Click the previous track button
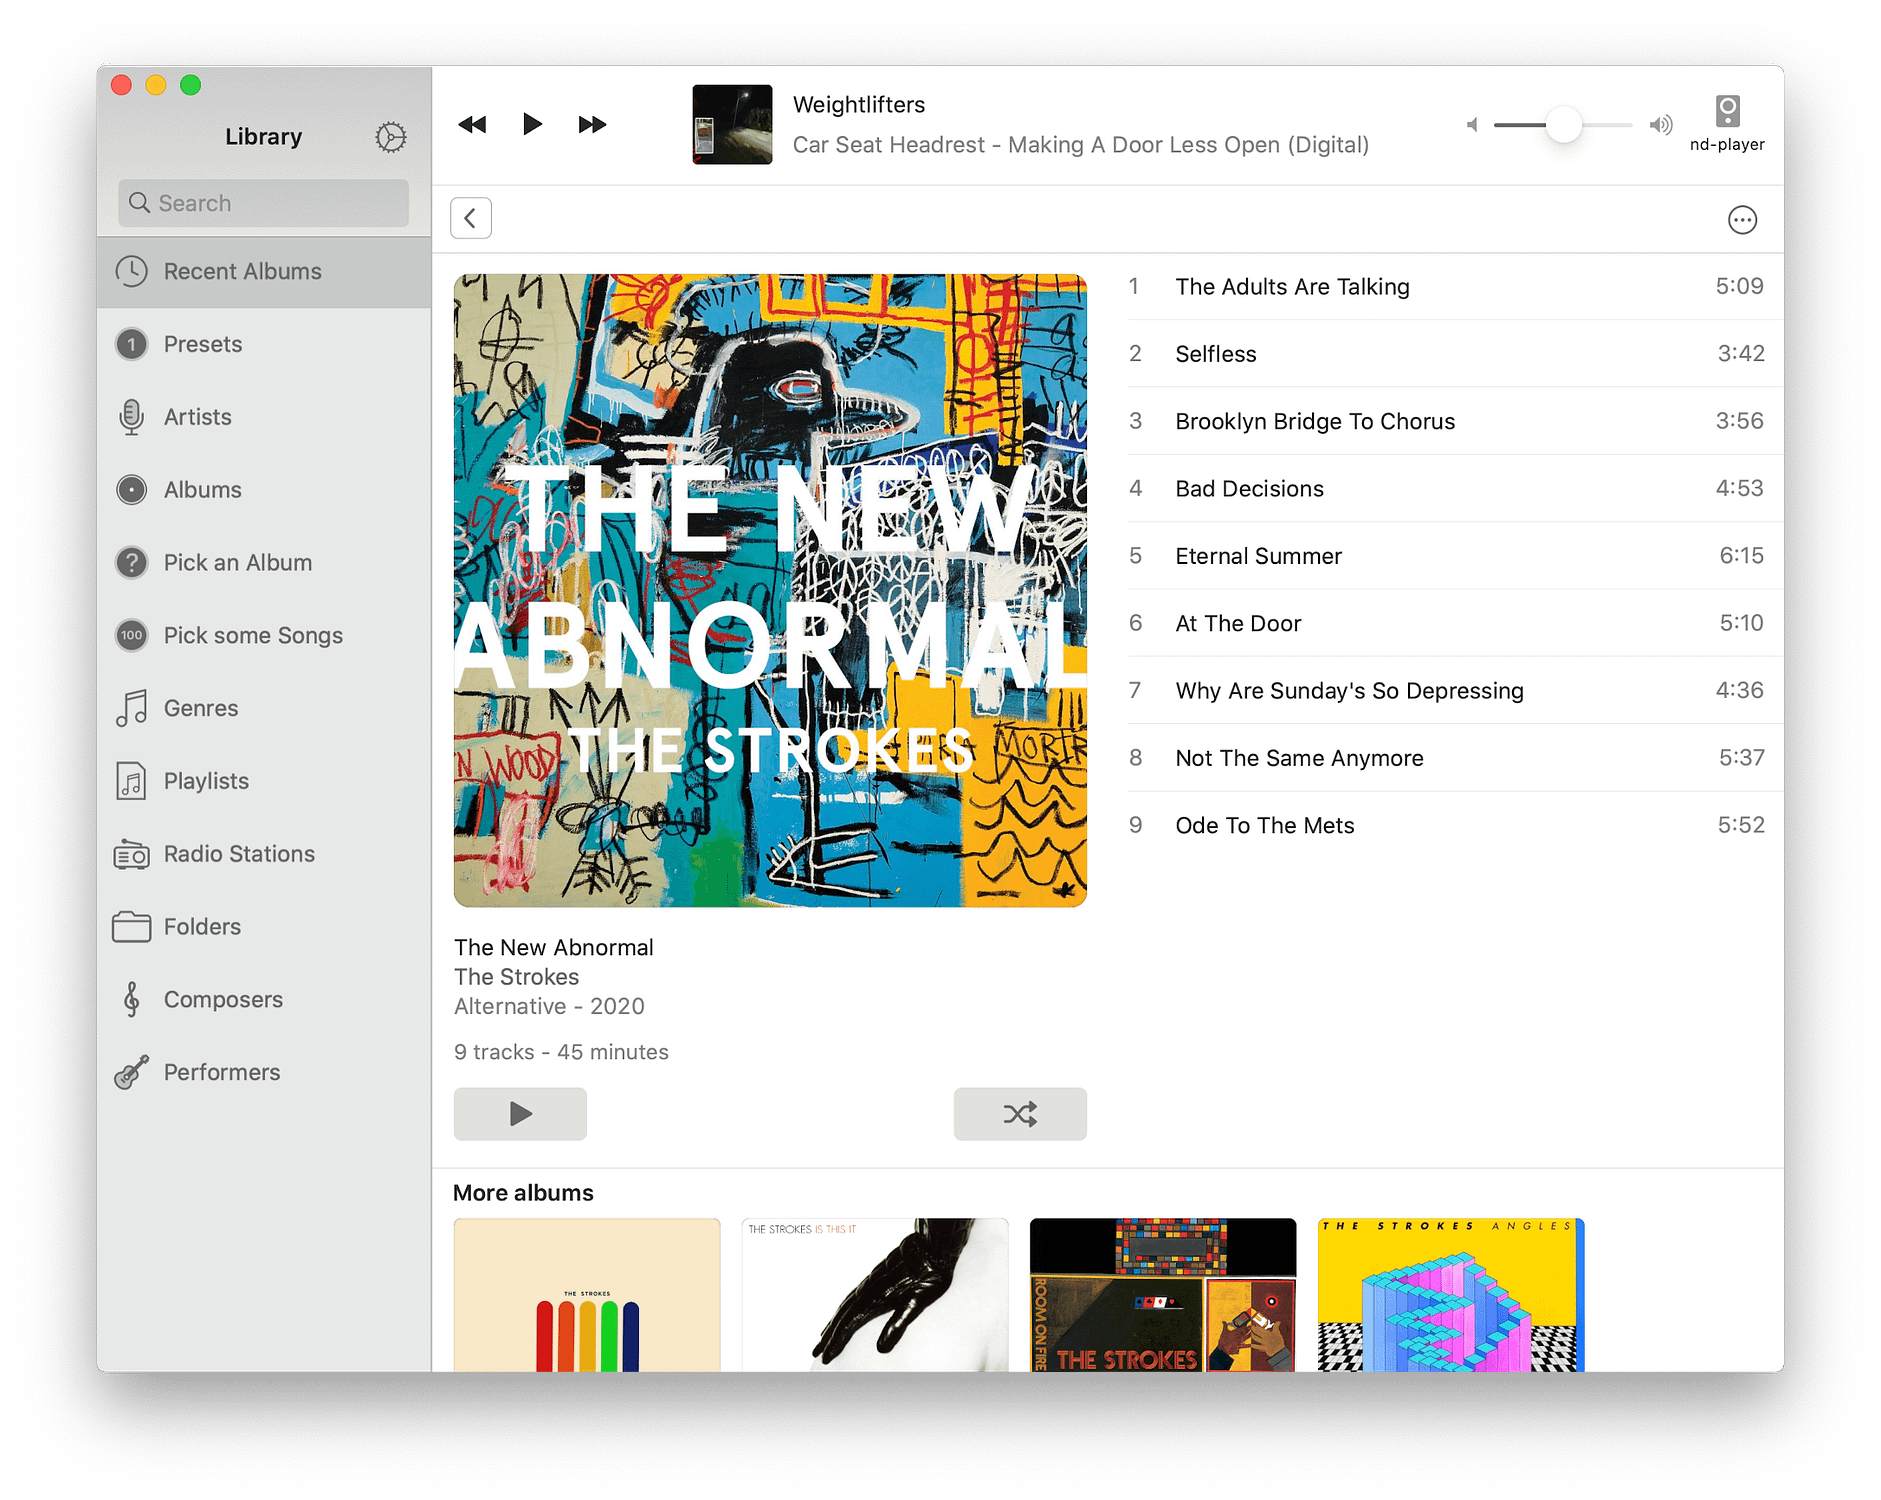 click(472, 125)
